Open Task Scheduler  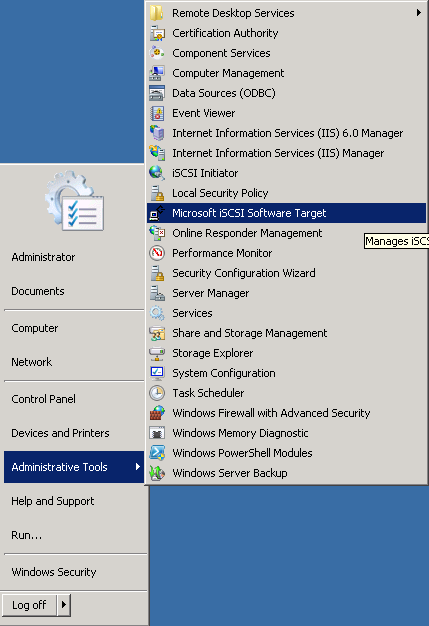coord(286,393)
